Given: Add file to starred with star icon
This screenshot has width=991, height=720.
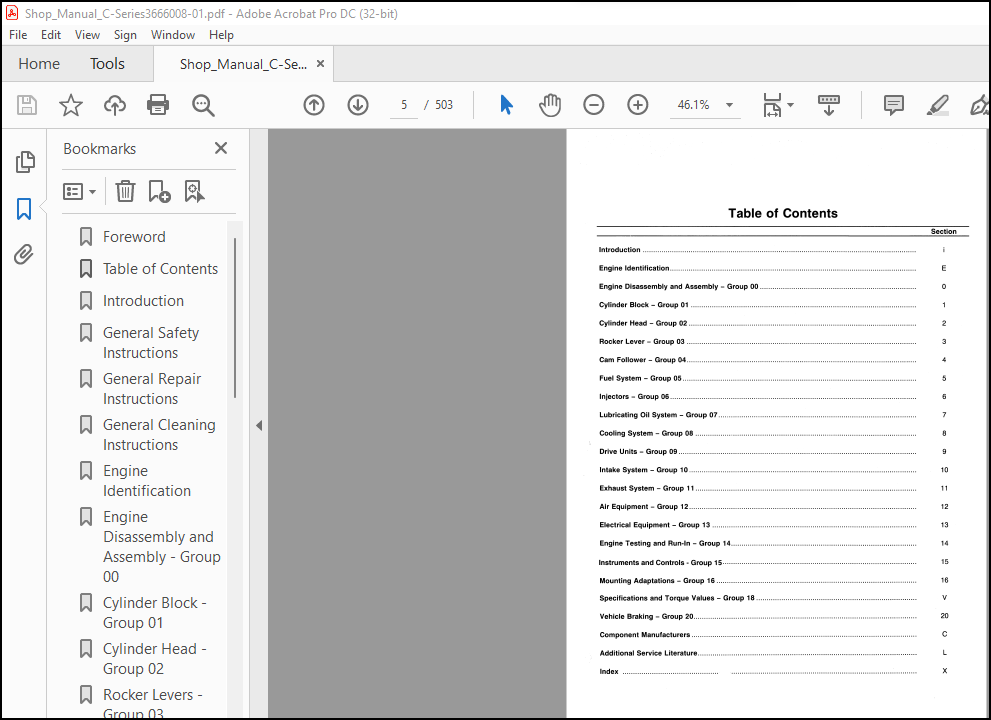Looking at the screenshot, I should 71,105.
